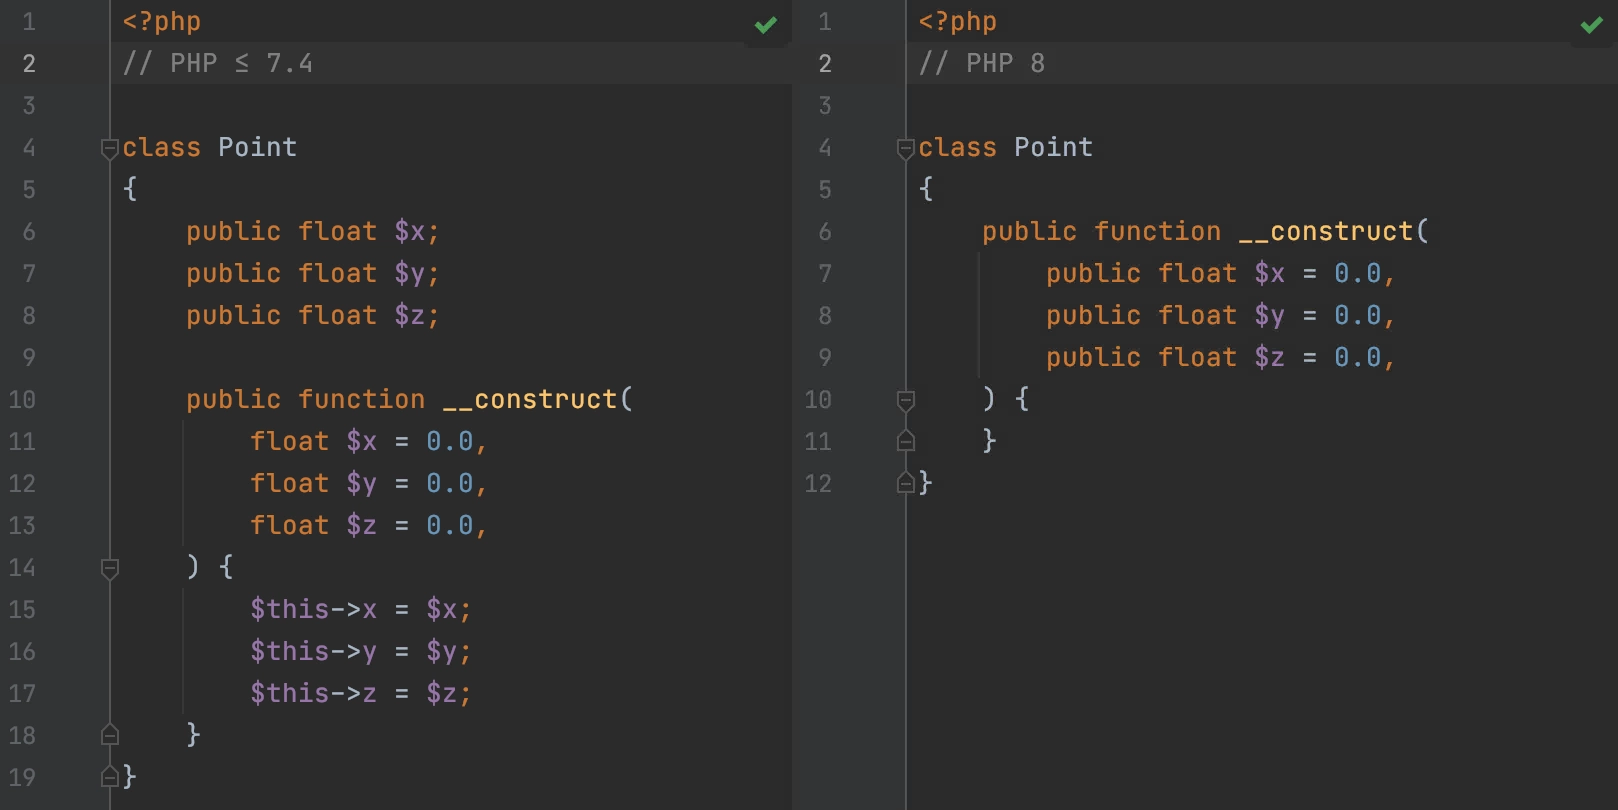Click class fold end marker at left line 19
Screen dimensions: 1618x810
click(x=110, y=777)
